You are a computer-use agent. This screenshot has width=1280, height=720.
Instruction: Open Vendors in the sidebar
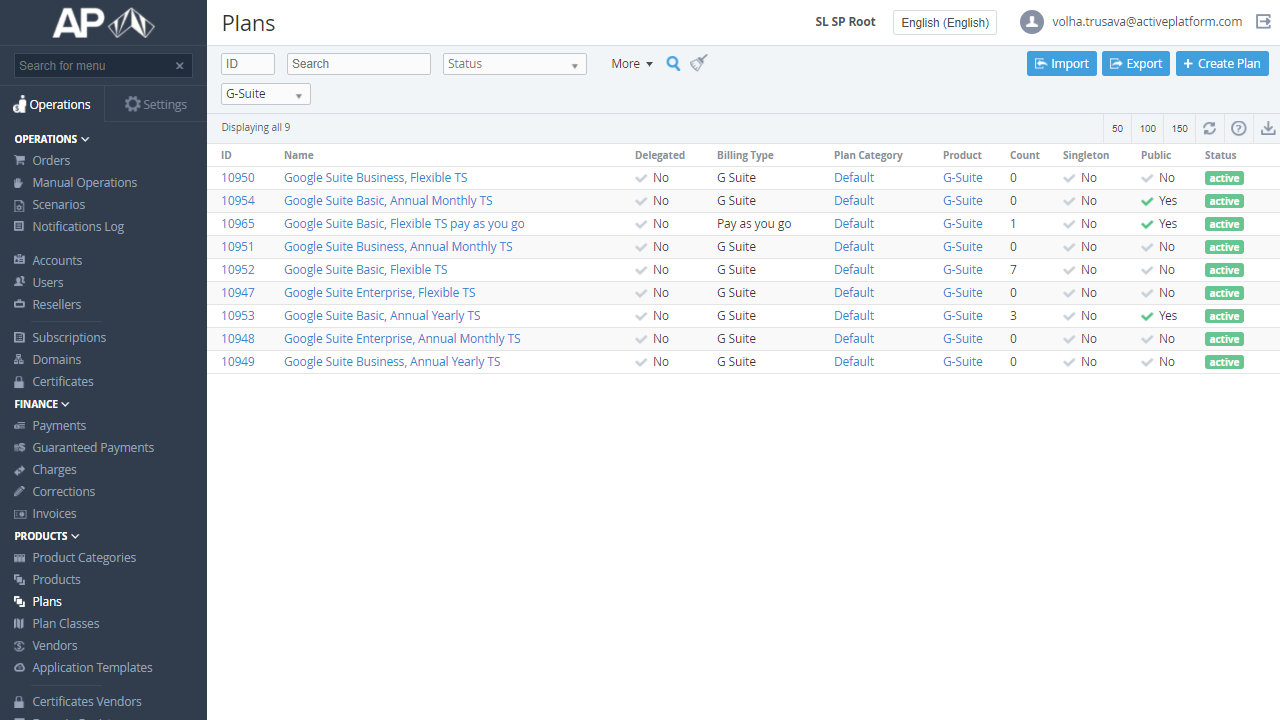(55, 645)
